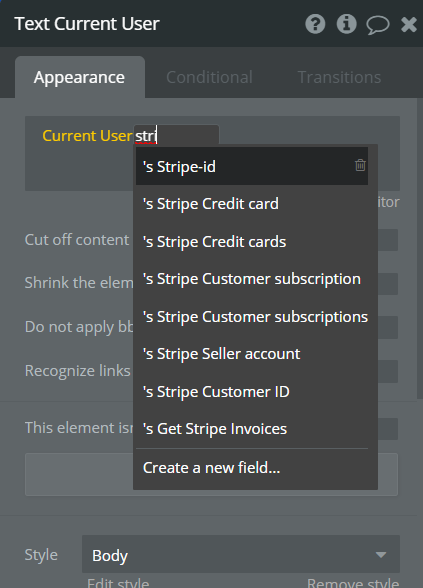Click the yellow Current User expression
423x588 pixels.
(87, 135)
